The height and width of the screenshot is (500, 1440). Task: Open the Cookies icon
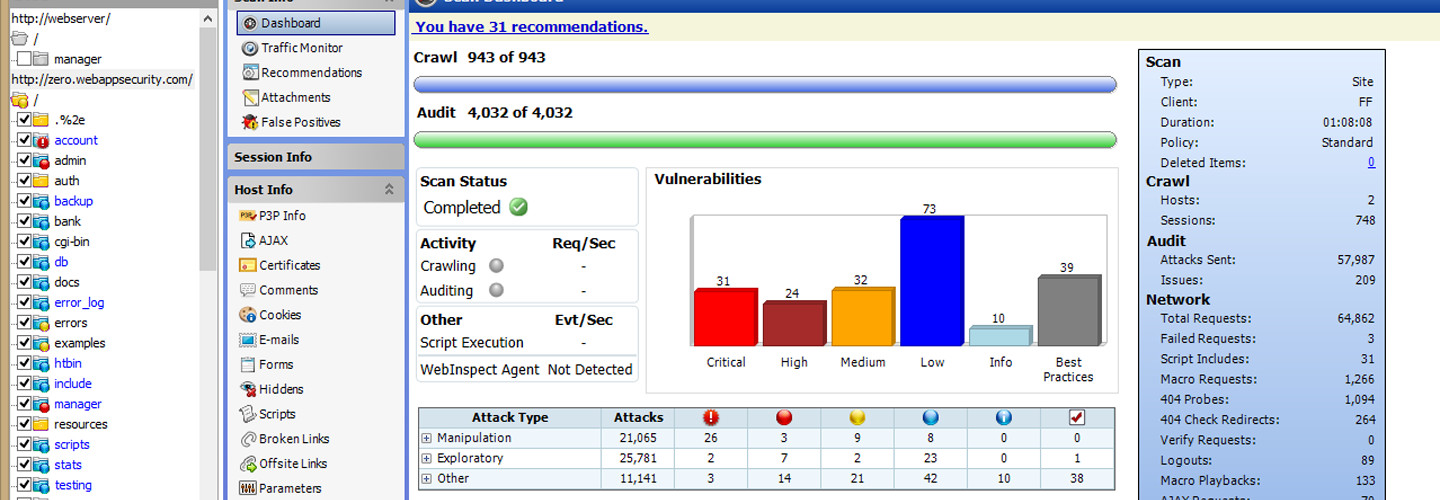248,315
